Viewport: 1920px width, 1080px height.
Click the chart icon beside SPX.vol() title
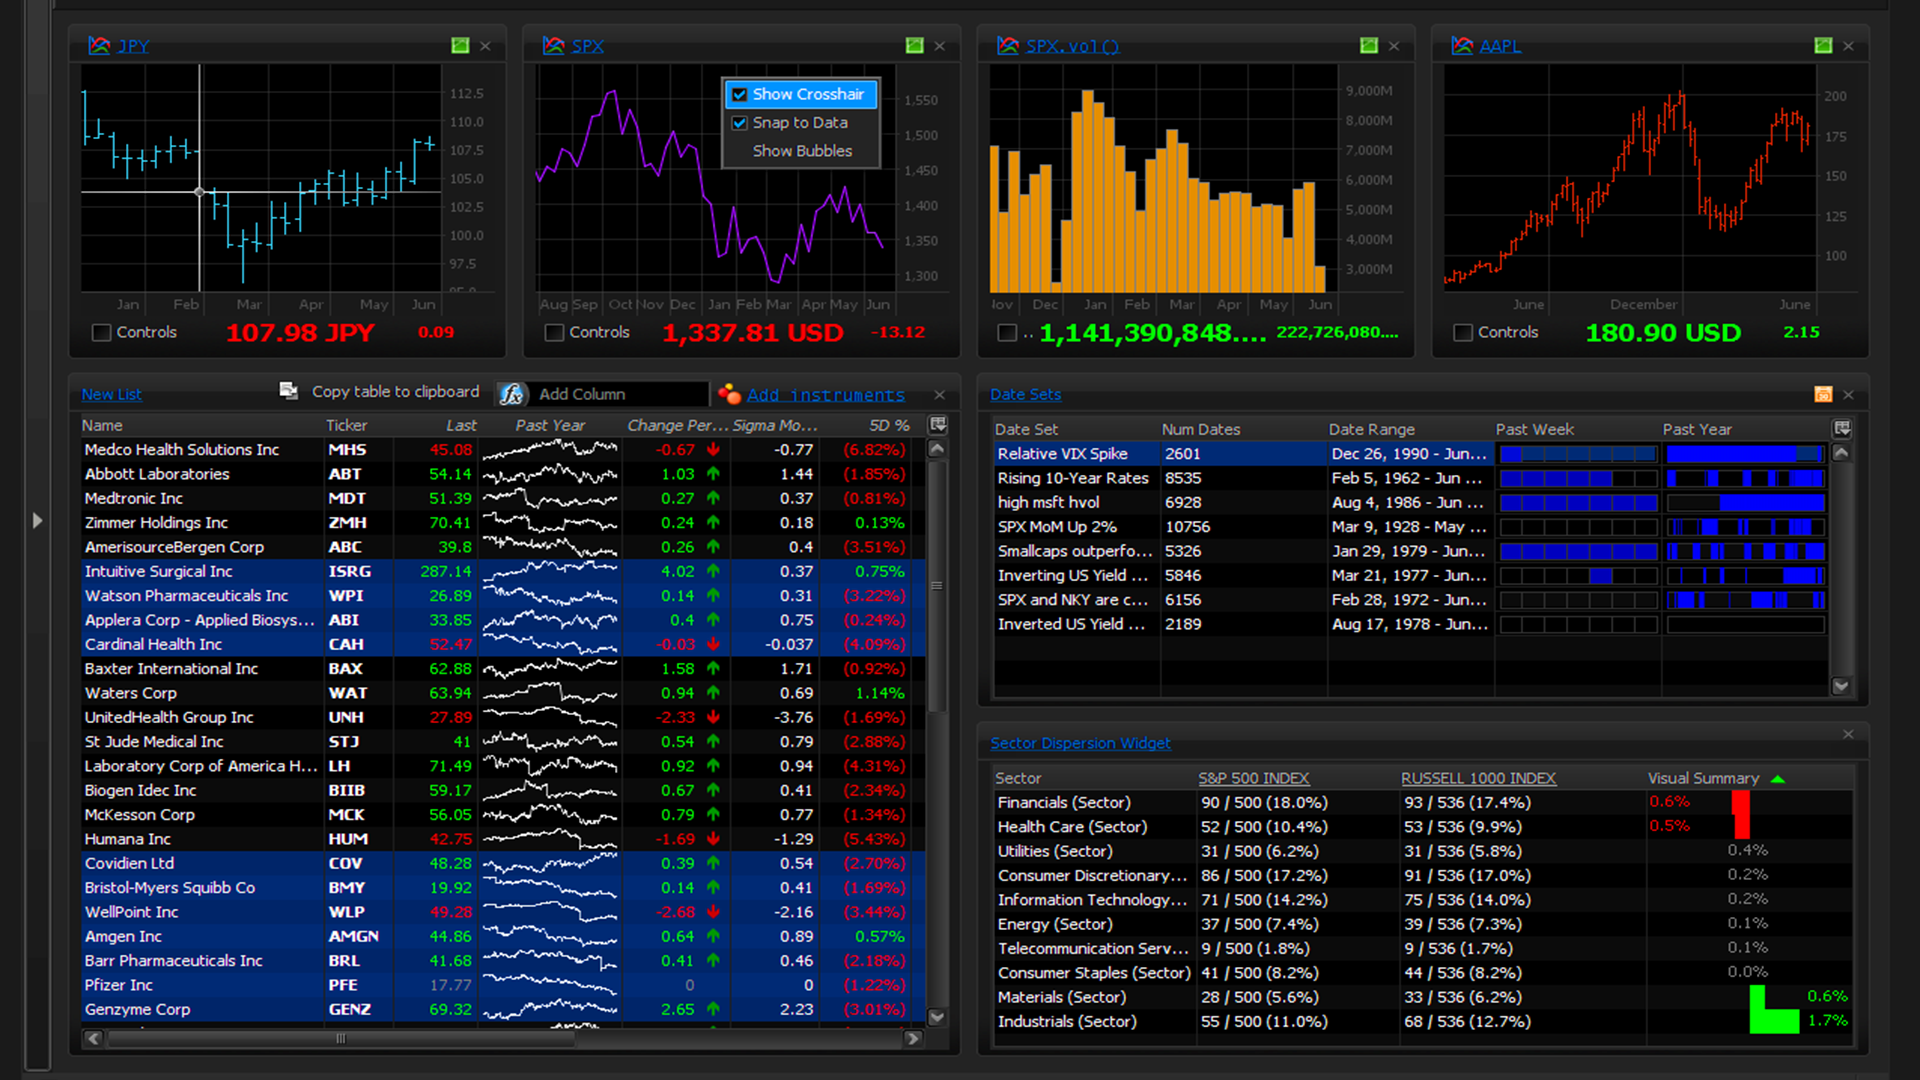point(1008,46)
